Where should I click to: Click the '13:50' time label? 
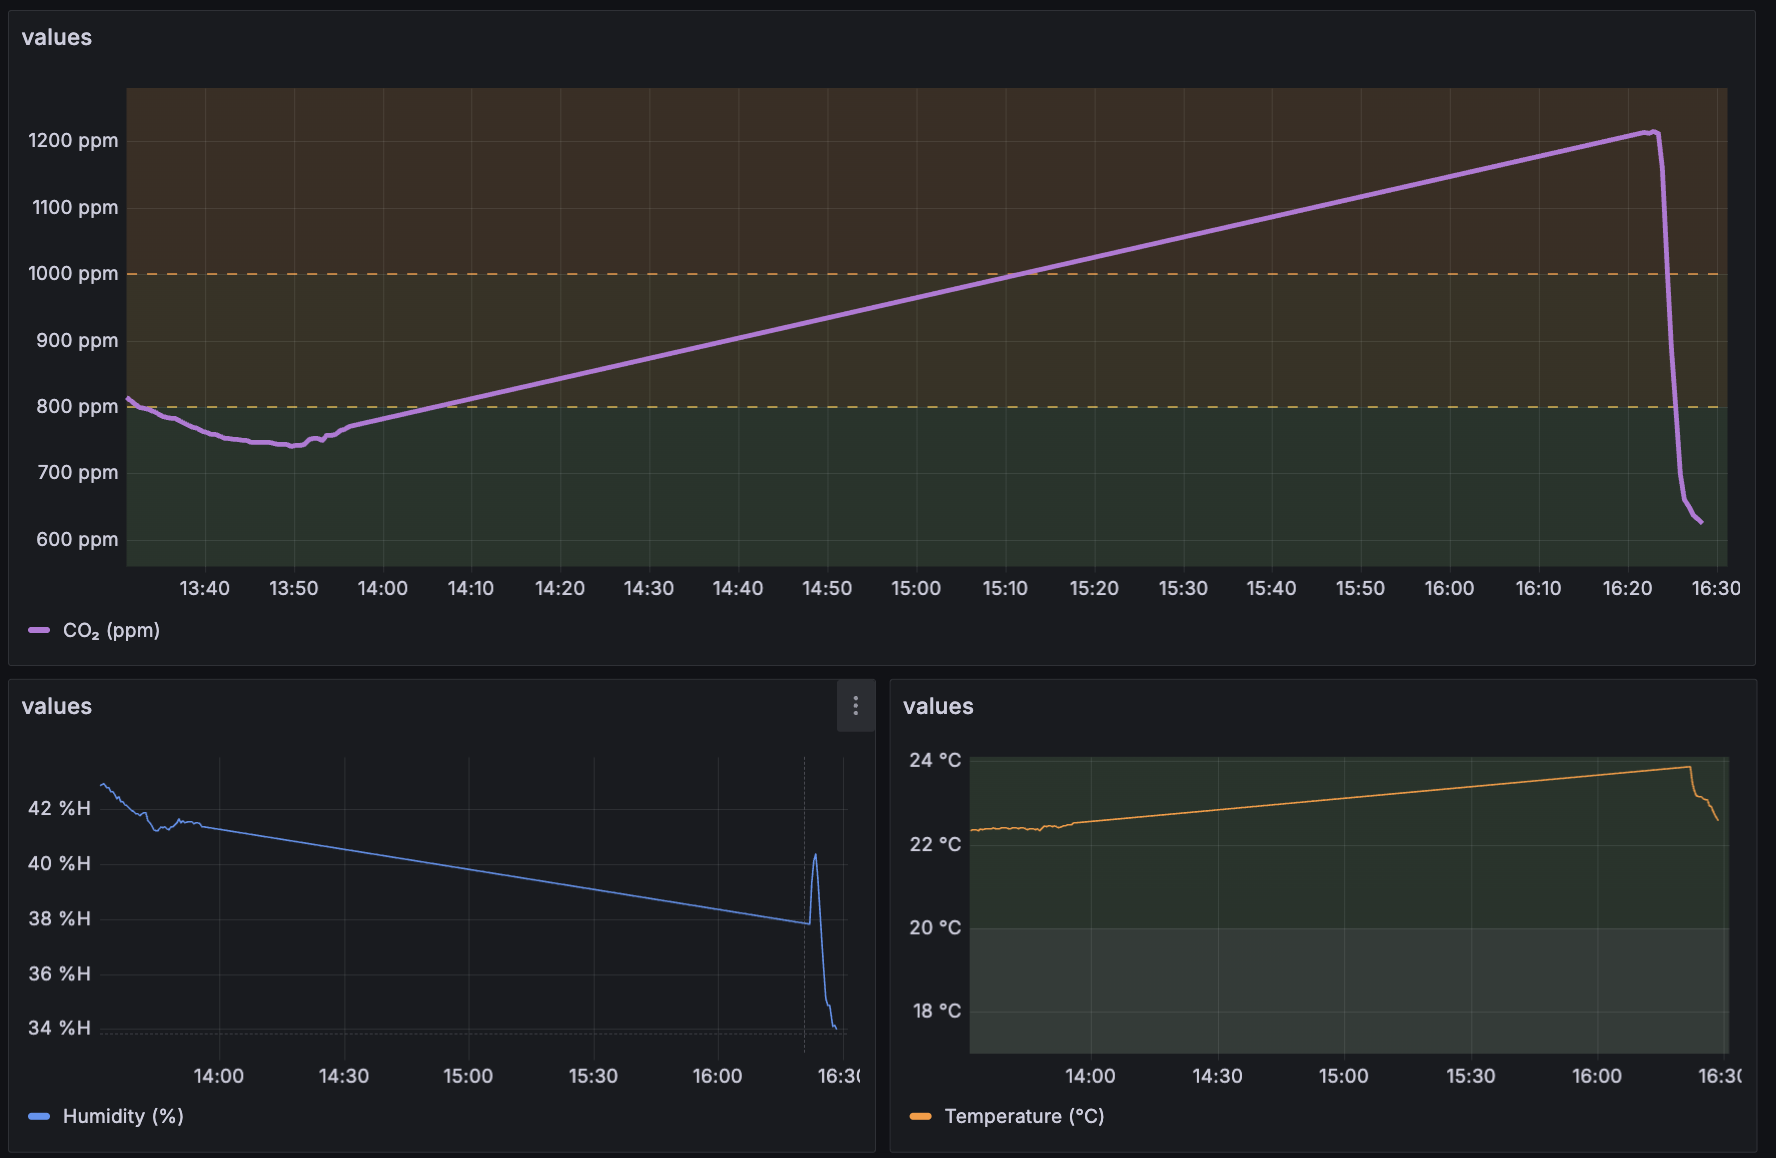point(294,588)
